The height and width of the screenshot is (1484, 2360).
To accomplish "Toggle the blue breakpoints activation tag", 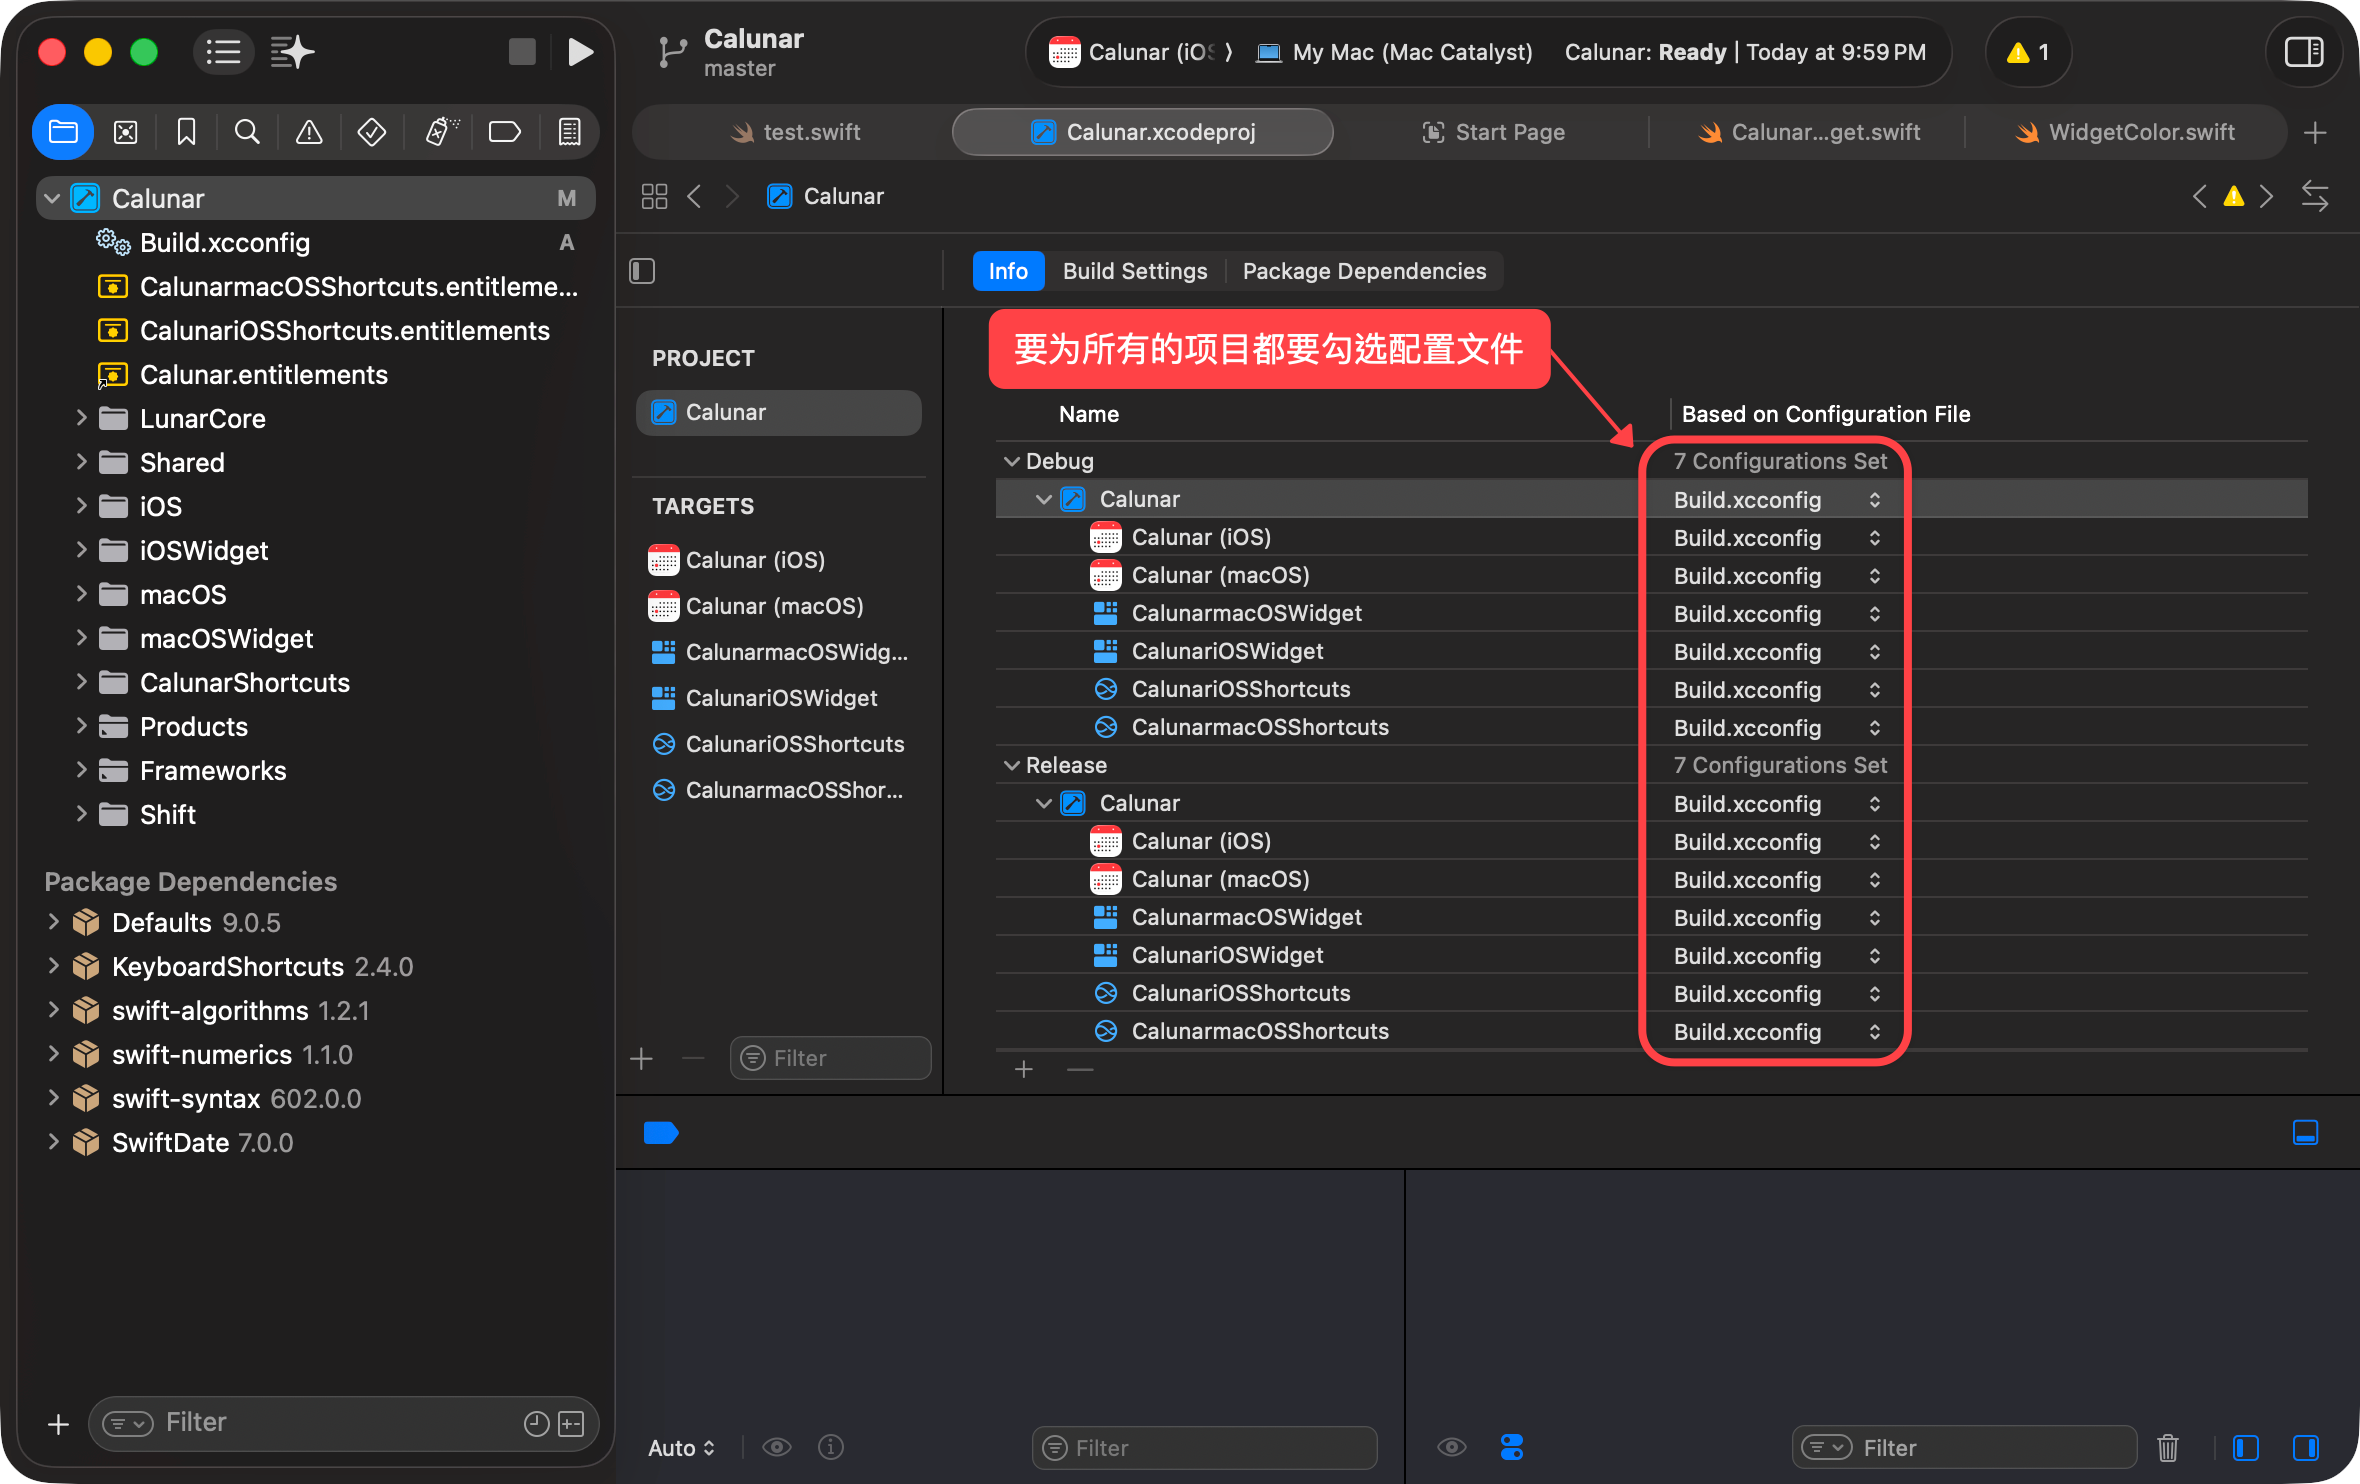I will click(x=661, y=1132).
